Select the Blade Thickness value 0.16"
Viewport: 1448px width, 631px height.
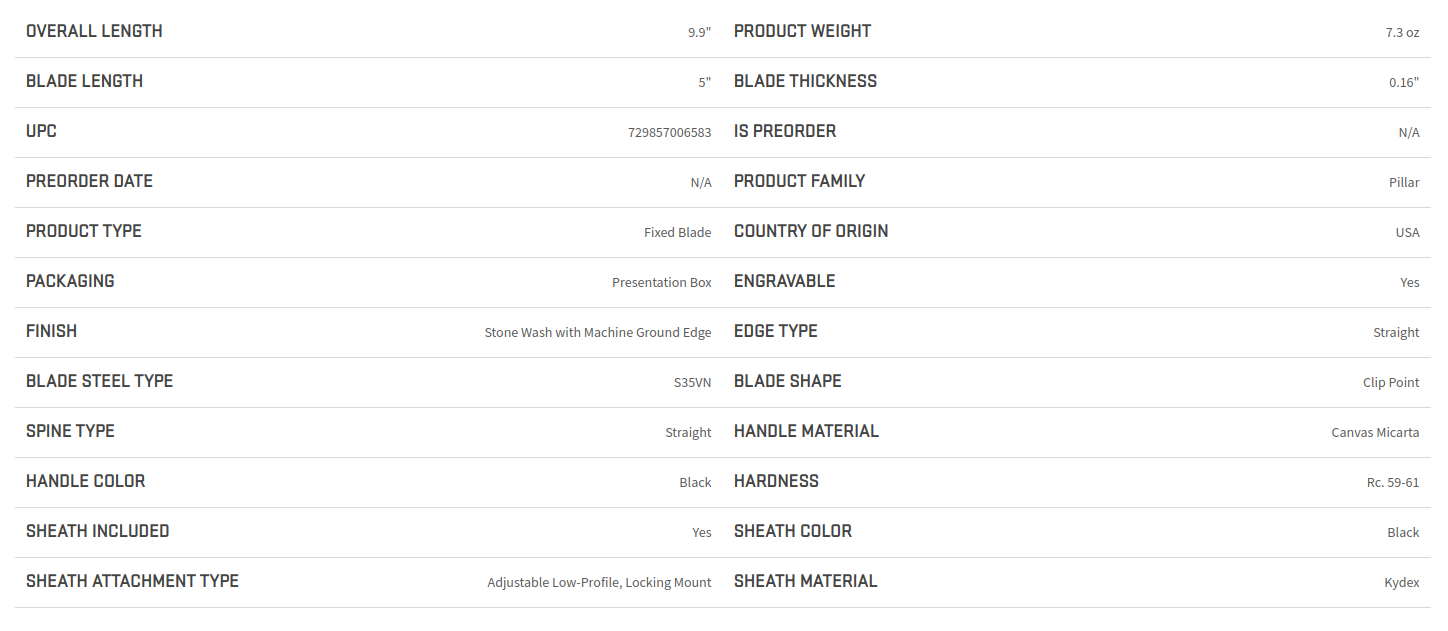tap(1404, 82)
